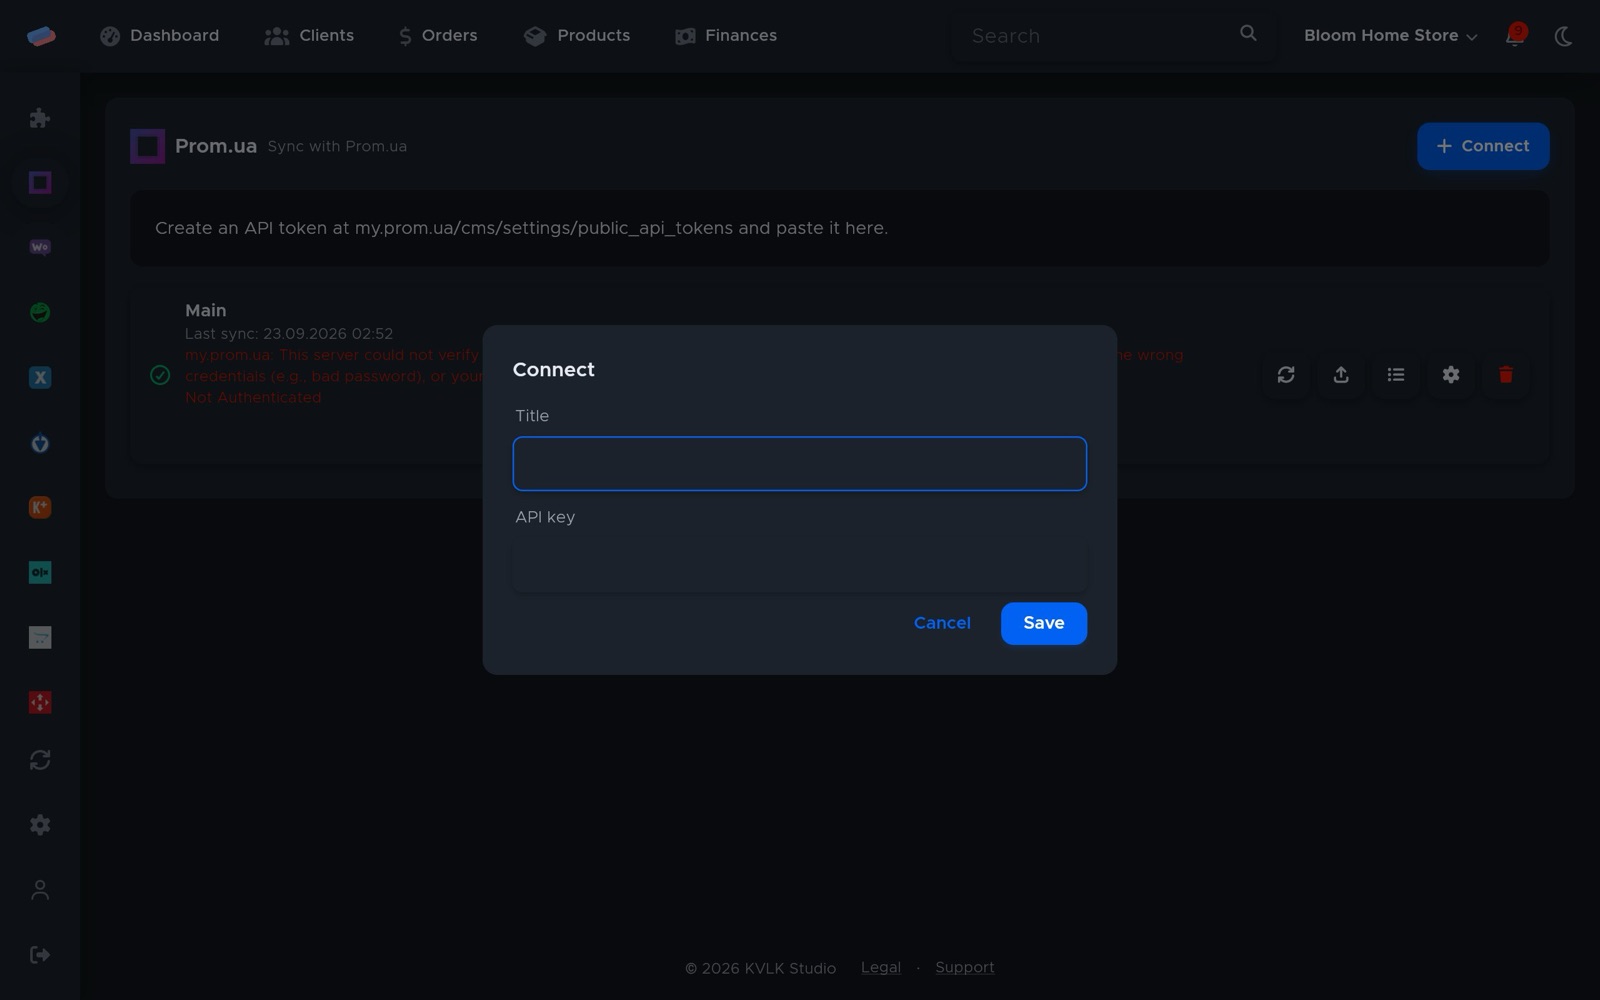Click Save in the Connect dialog
Screen dimensions: 1600x1000
(x=1044, y=623)
